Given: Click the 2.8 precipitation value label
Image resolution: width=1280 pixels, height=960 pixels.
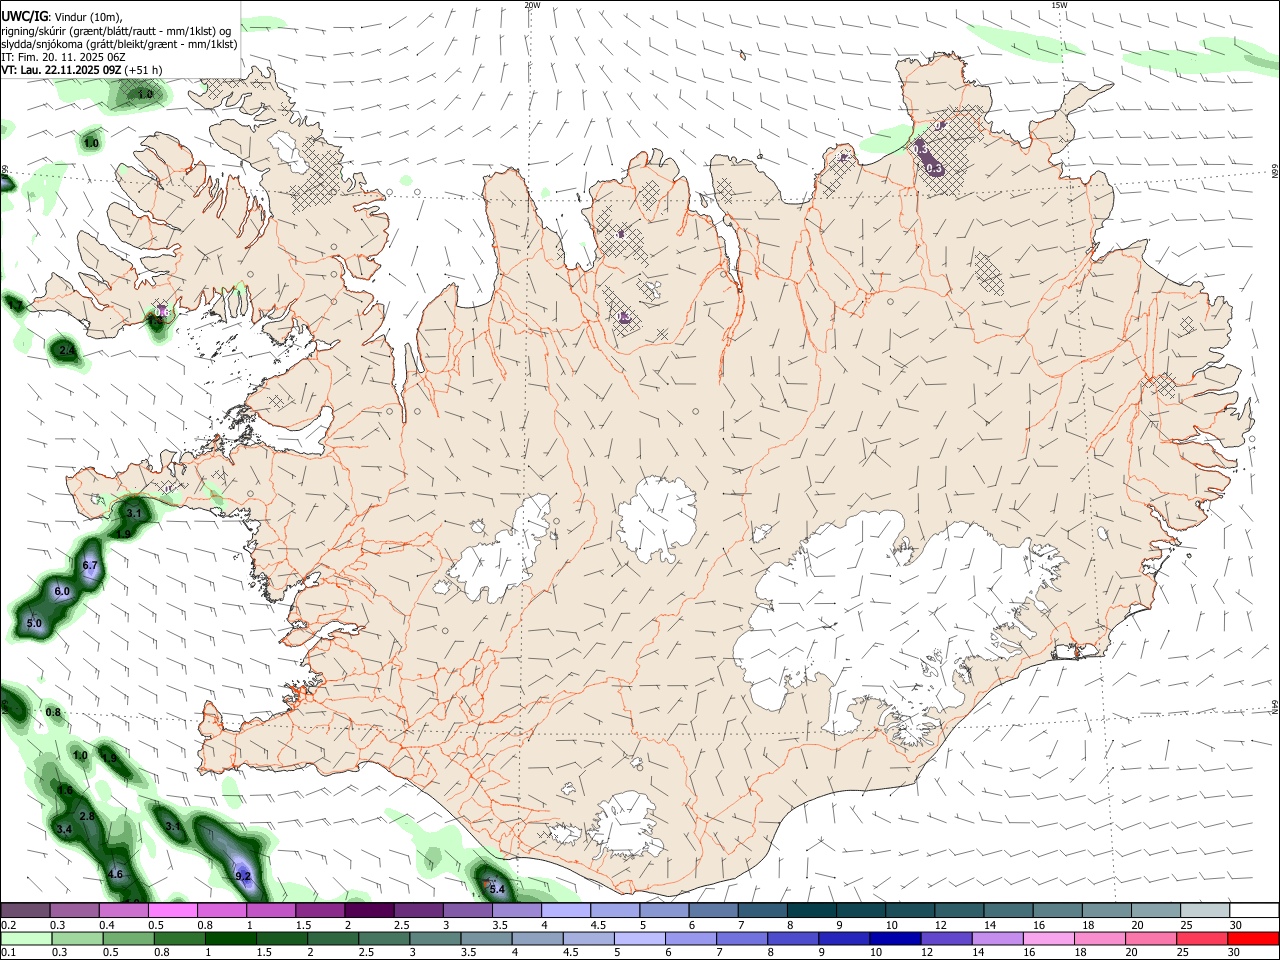Looking at the screenshot, I should (x=87, y=817).
